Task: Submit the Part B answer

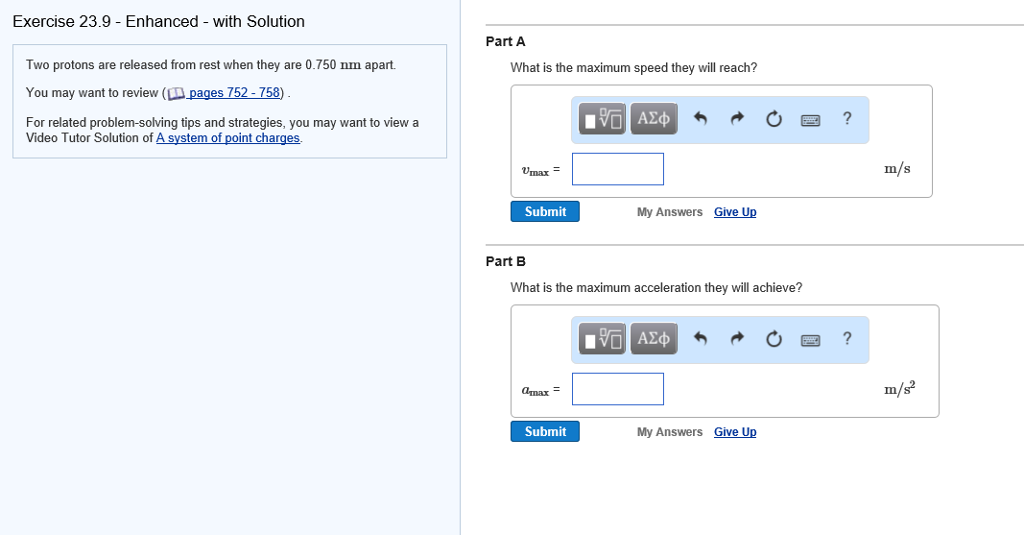Action: click(x=545, y=432)
